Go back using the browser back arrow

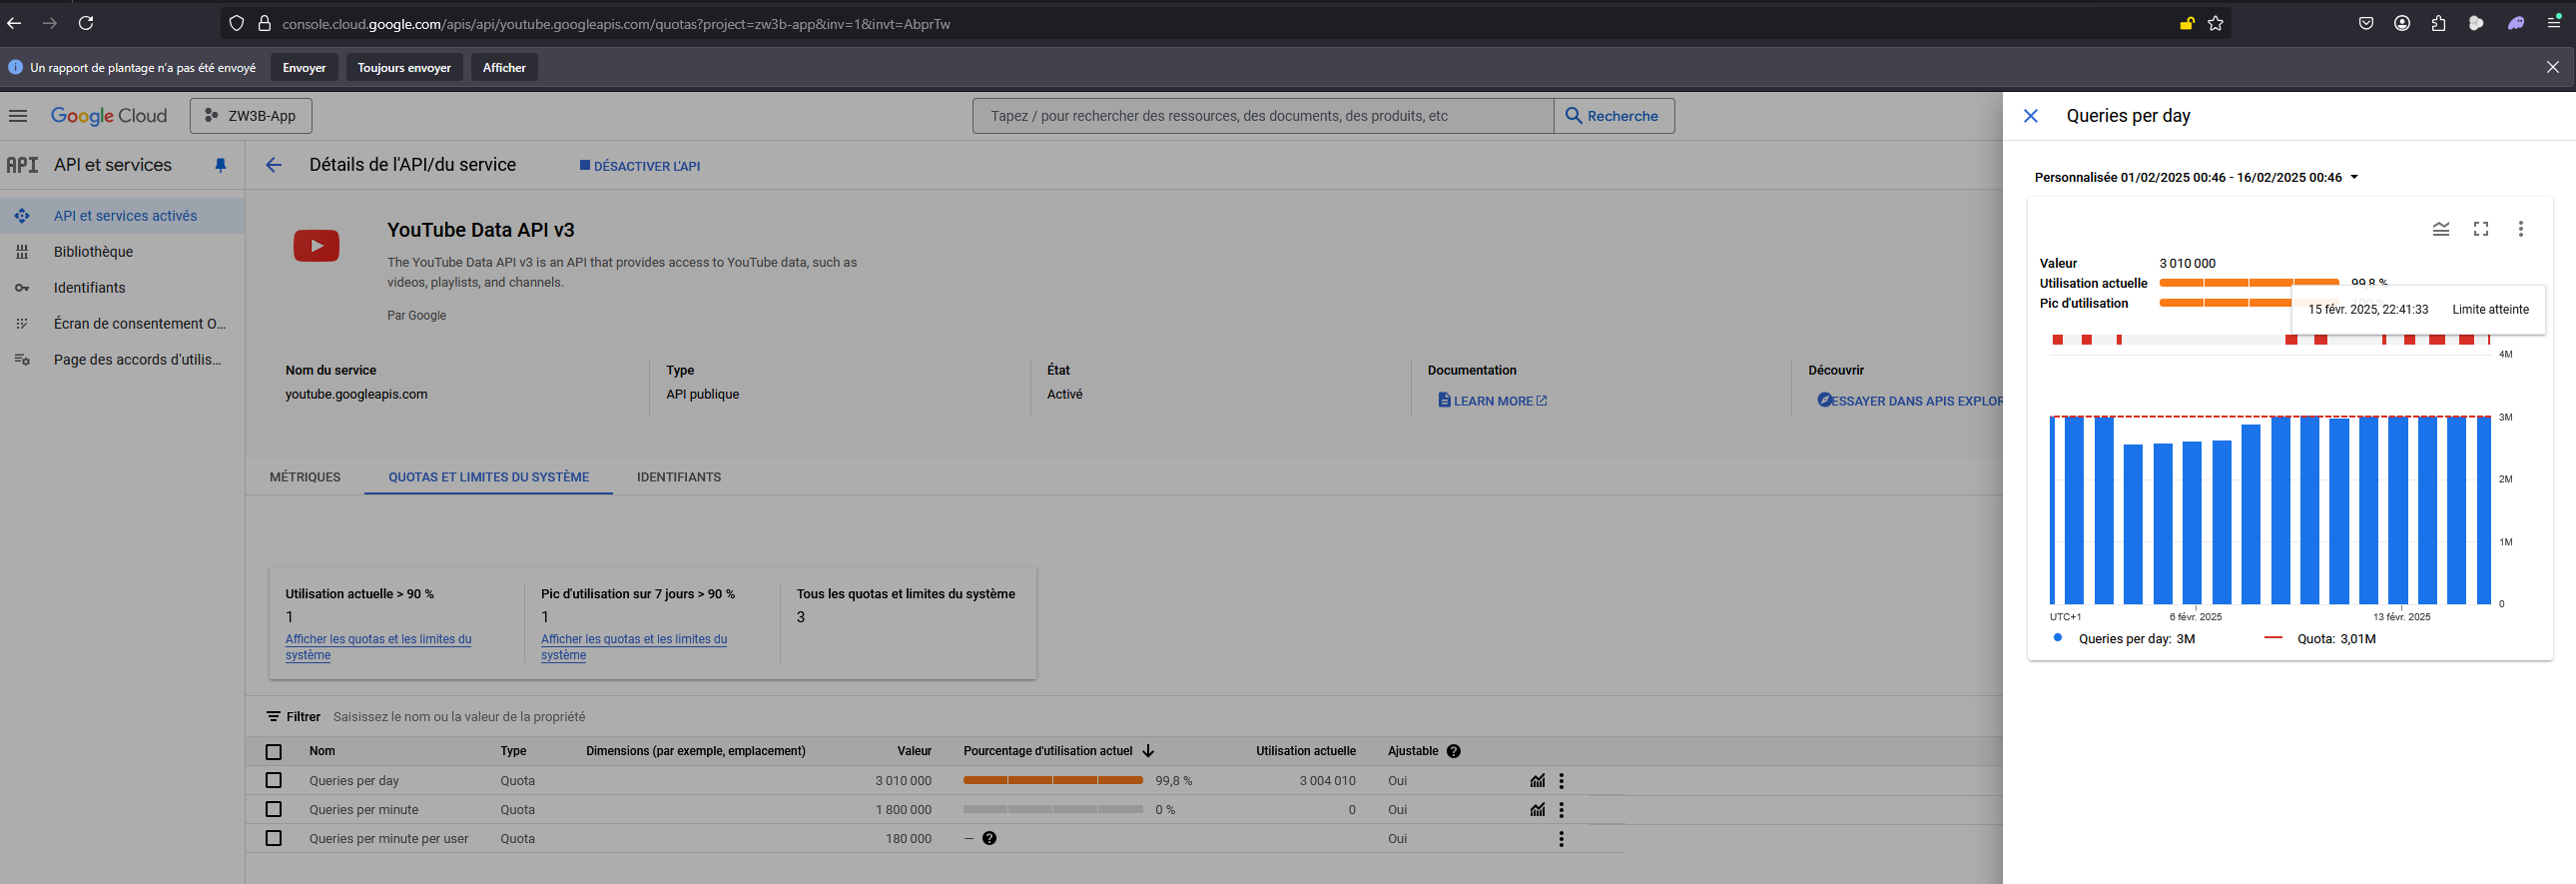pos(14,23)
